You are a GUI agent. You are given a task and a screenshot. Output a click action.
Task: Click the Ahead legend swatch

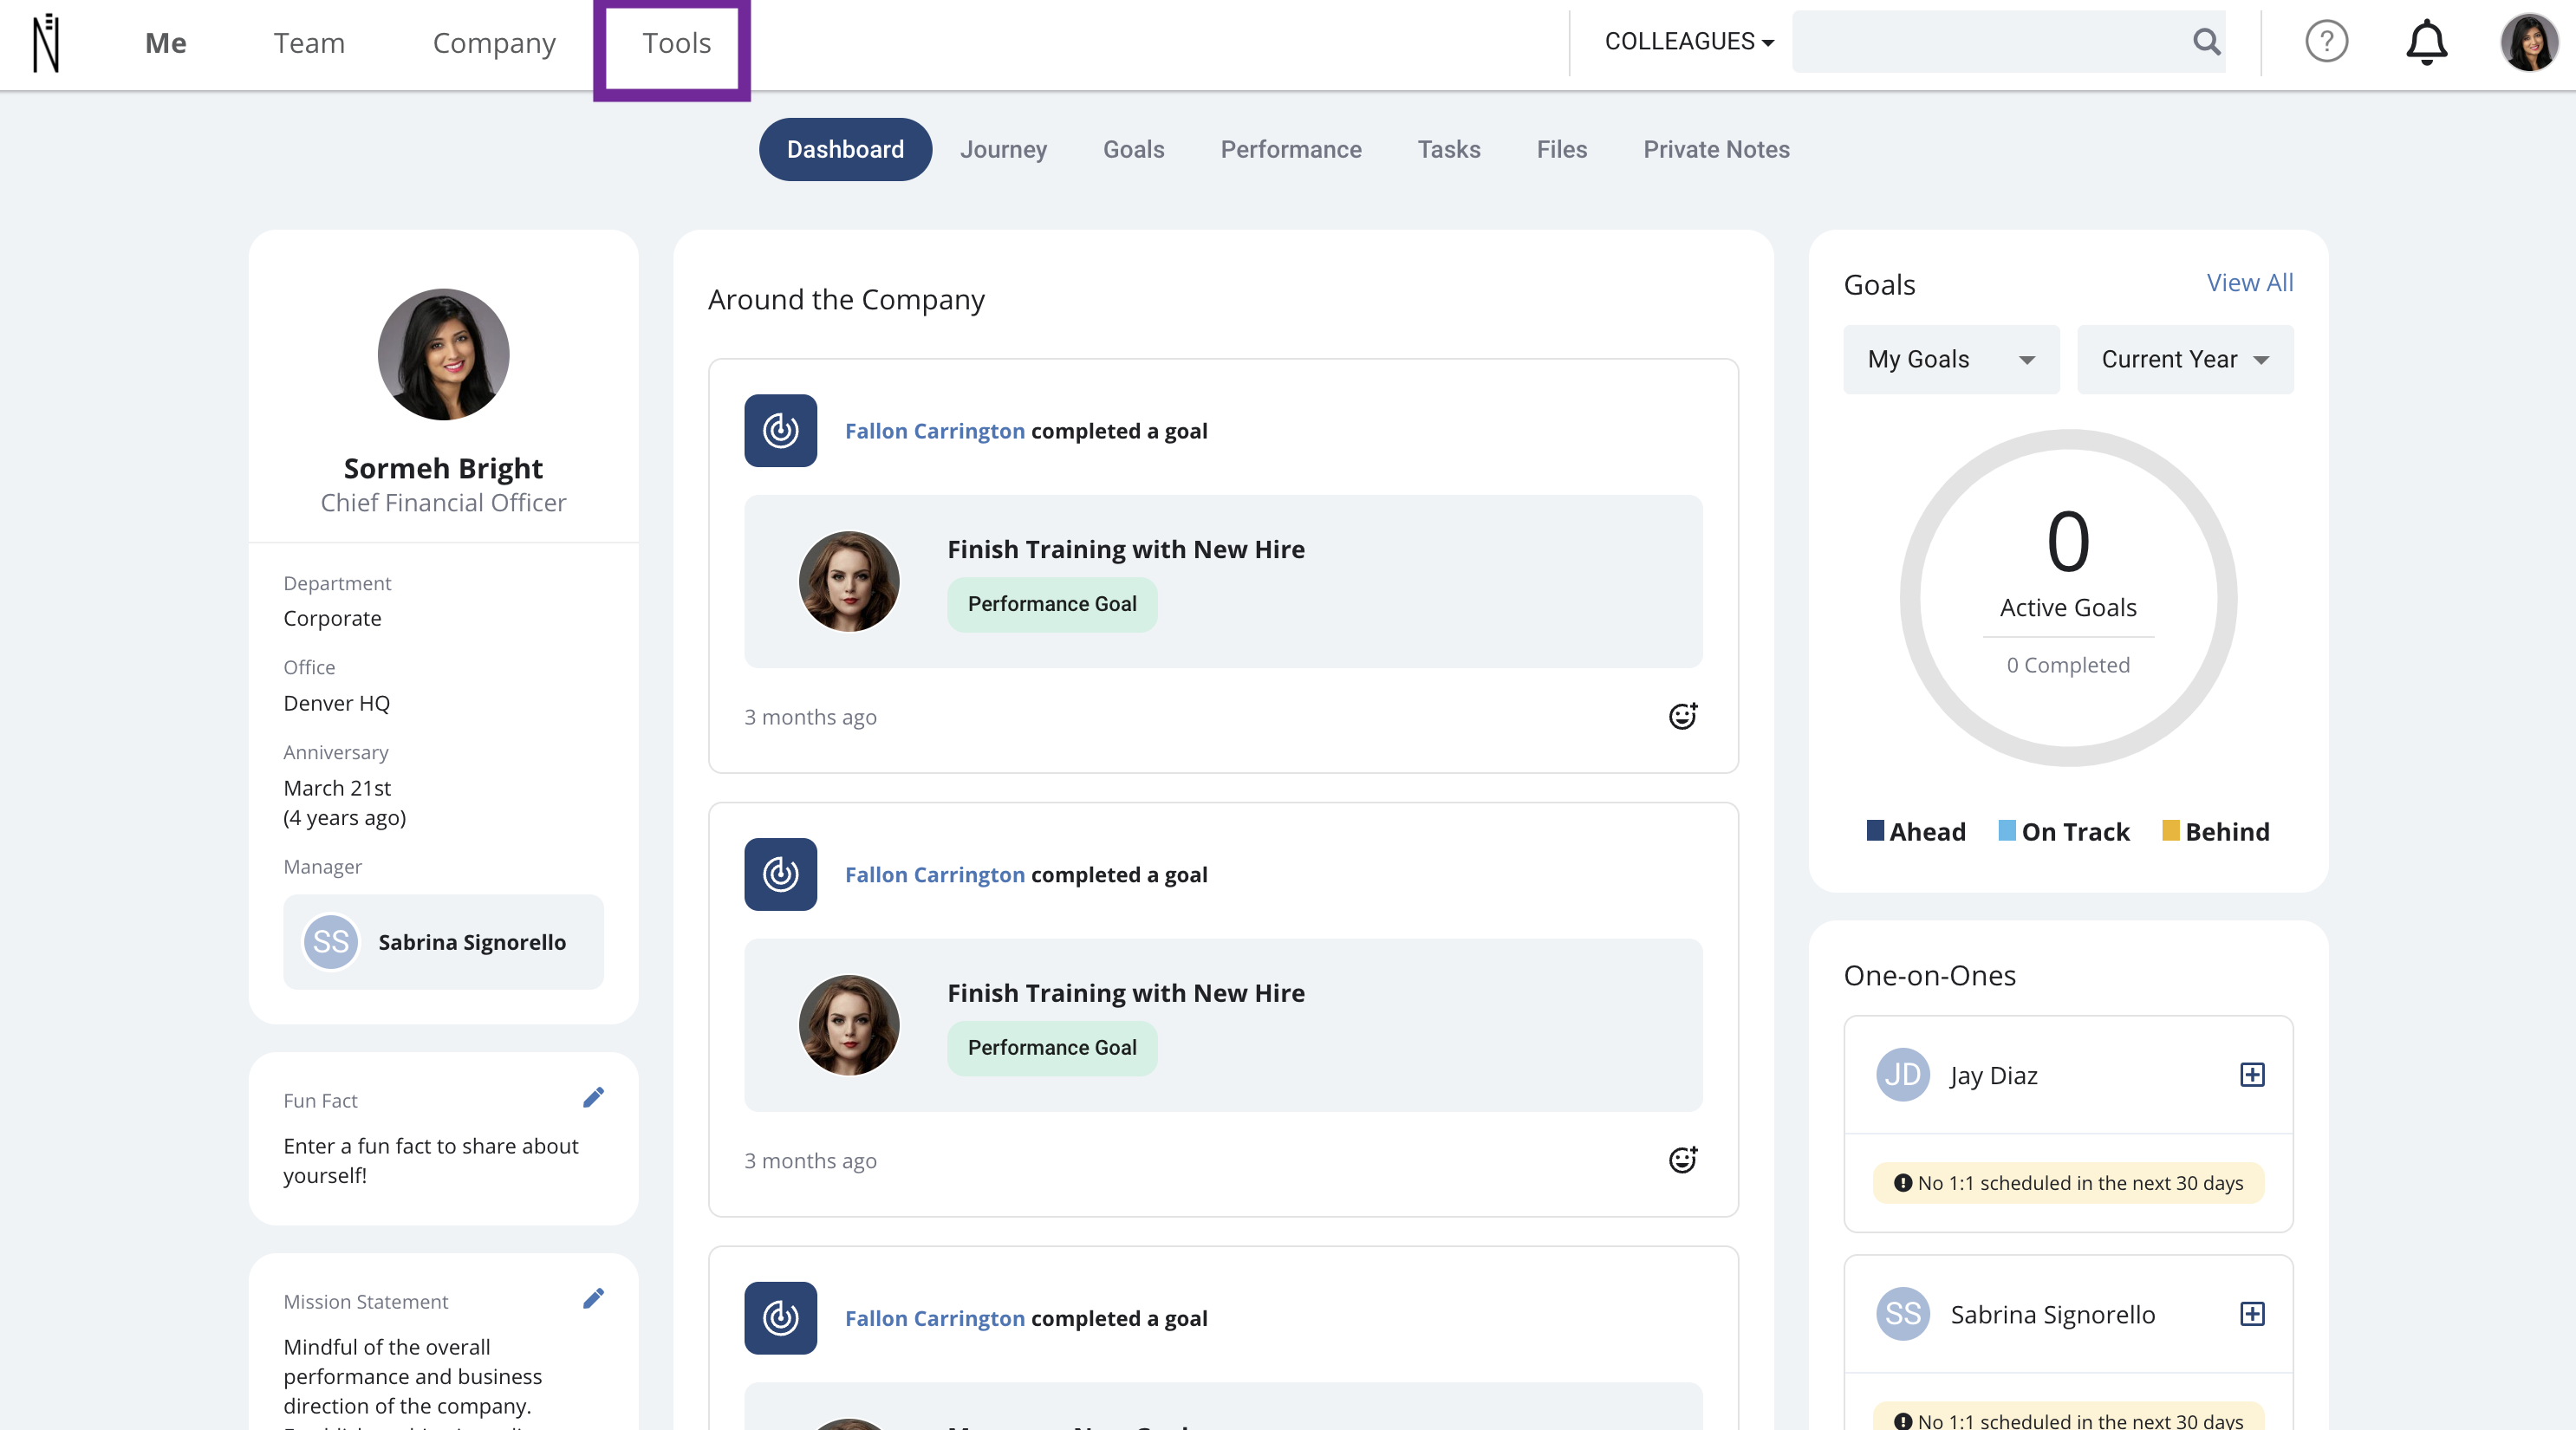(1875, 830)
